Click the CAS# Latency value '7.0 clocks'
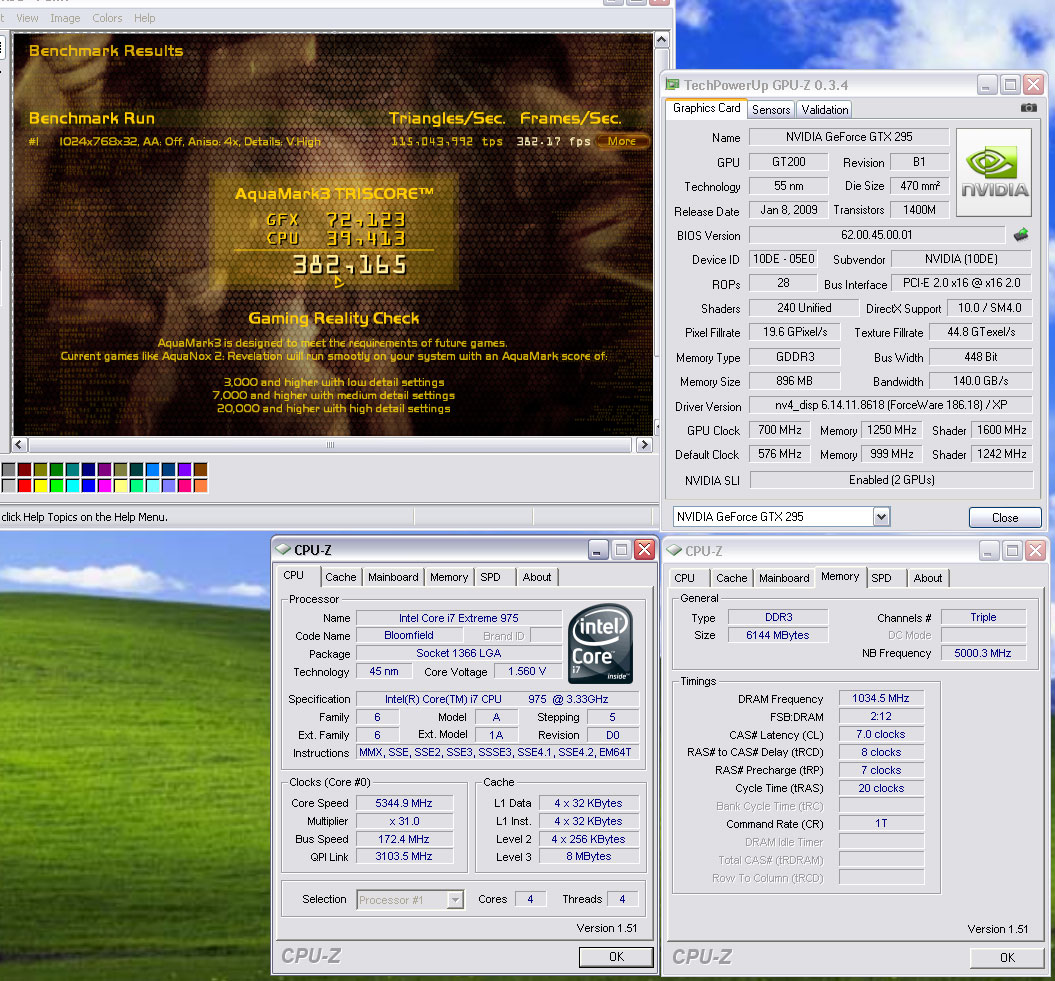 tap(880, 734)
